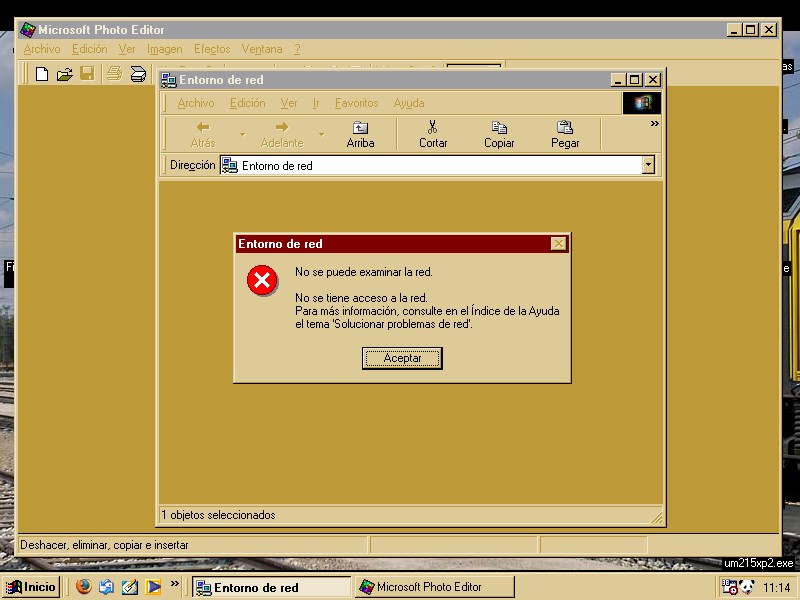Expand the Quick Launch overflow chevron
The width and height of the screenshot is (800, 600).
[174, 584]
